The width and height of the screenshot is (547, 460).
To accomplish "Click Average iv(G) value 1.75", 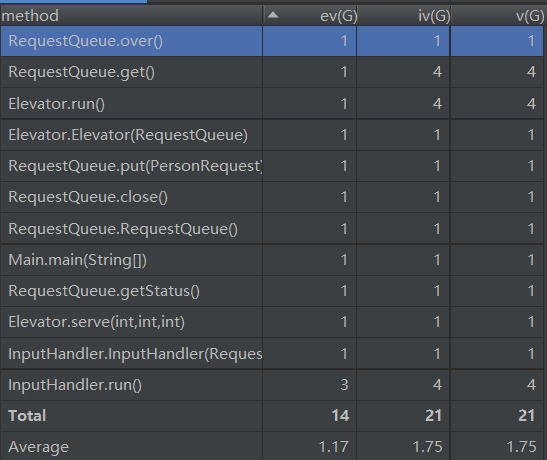I will click(x=427, y=447).
